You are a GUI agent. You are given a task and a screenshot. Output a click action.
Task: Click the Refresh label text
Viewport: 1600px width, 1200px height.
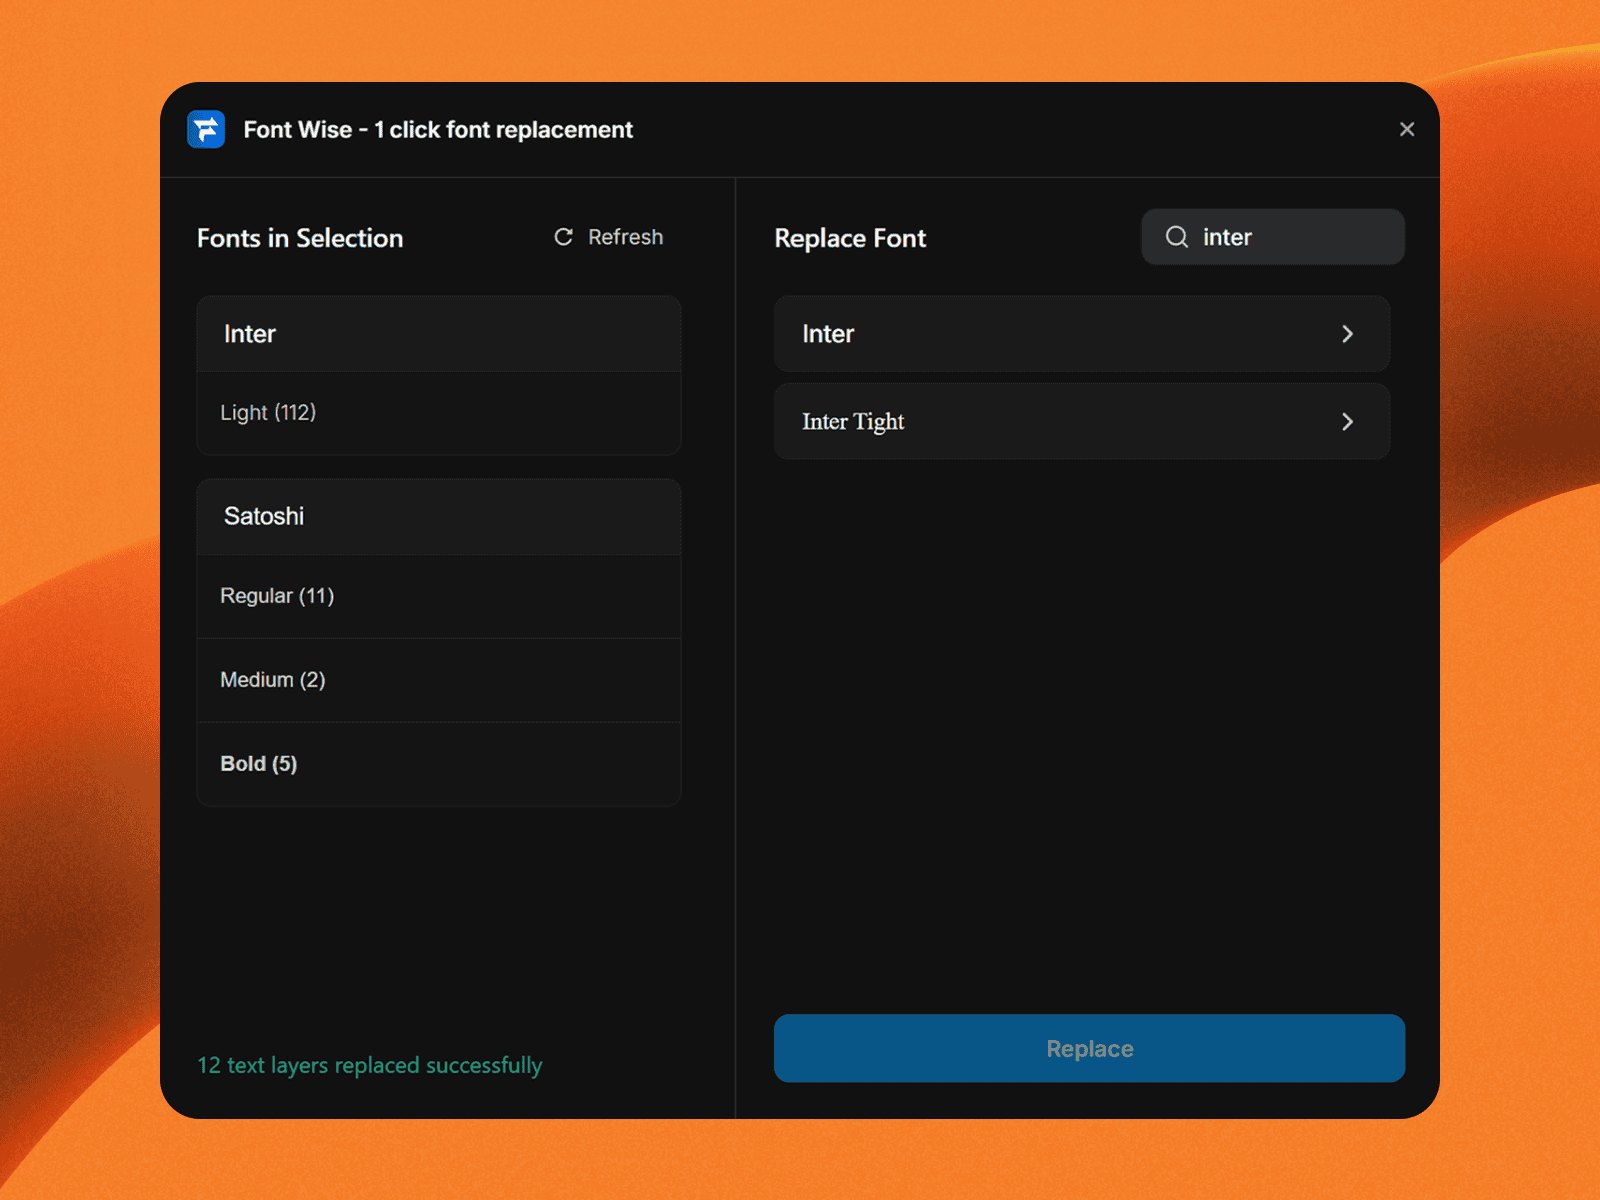coord(625,237)
